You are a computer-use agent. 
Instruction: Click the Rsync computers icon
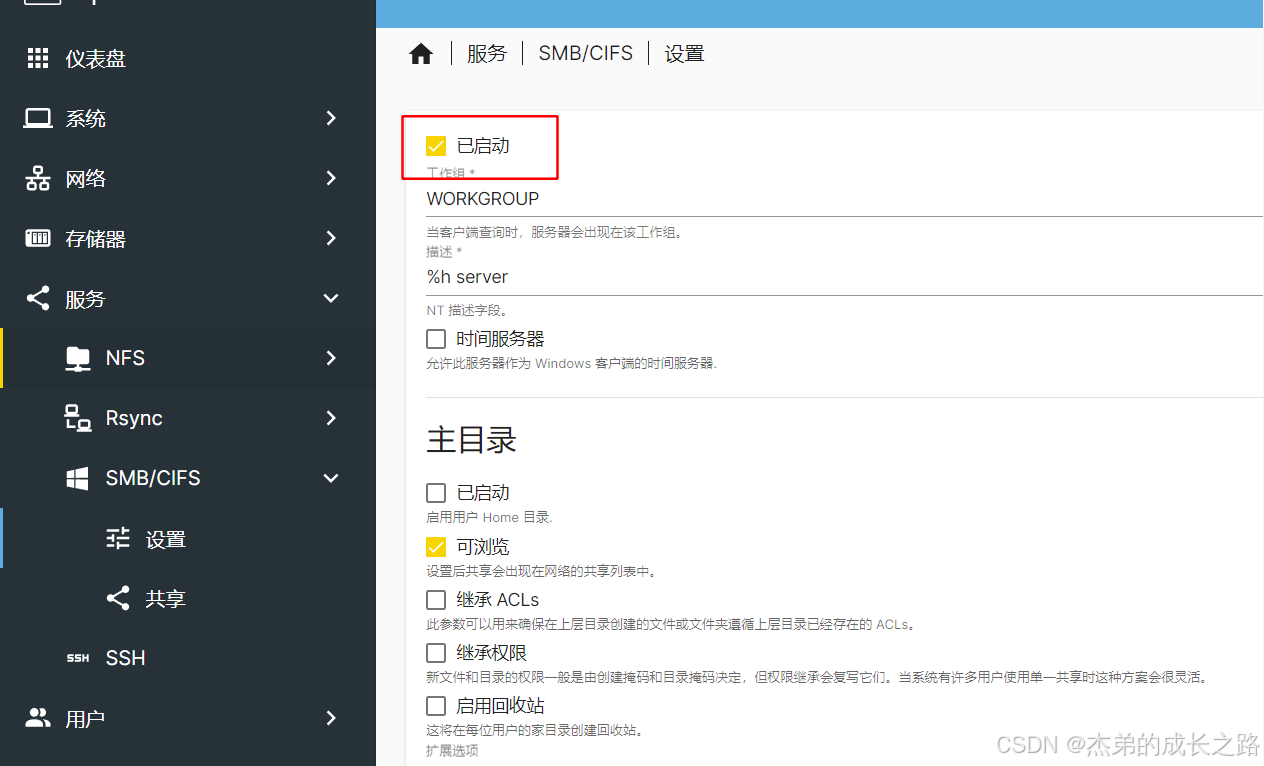pos(78,418)
